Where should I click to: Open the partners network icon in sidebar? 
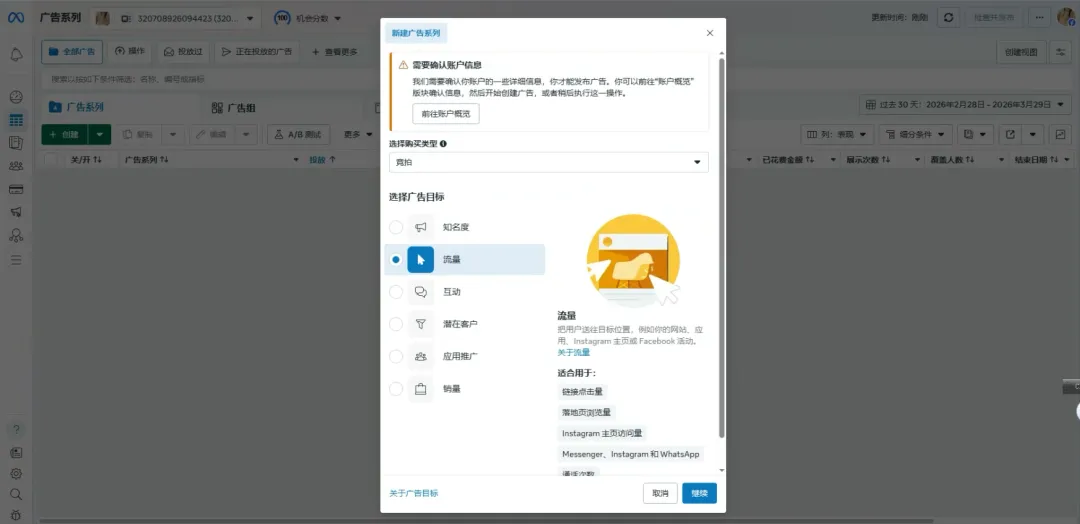click(16, 235)
